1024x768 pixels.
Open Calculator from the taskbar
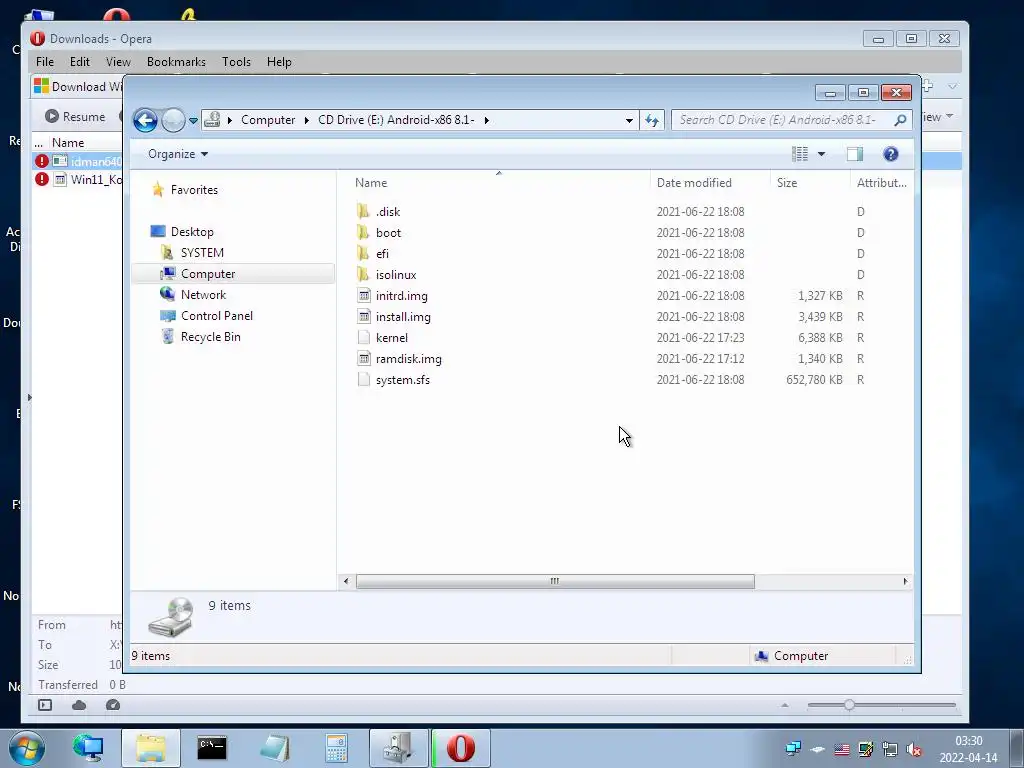pyautogui.click(x=336, y=748)
